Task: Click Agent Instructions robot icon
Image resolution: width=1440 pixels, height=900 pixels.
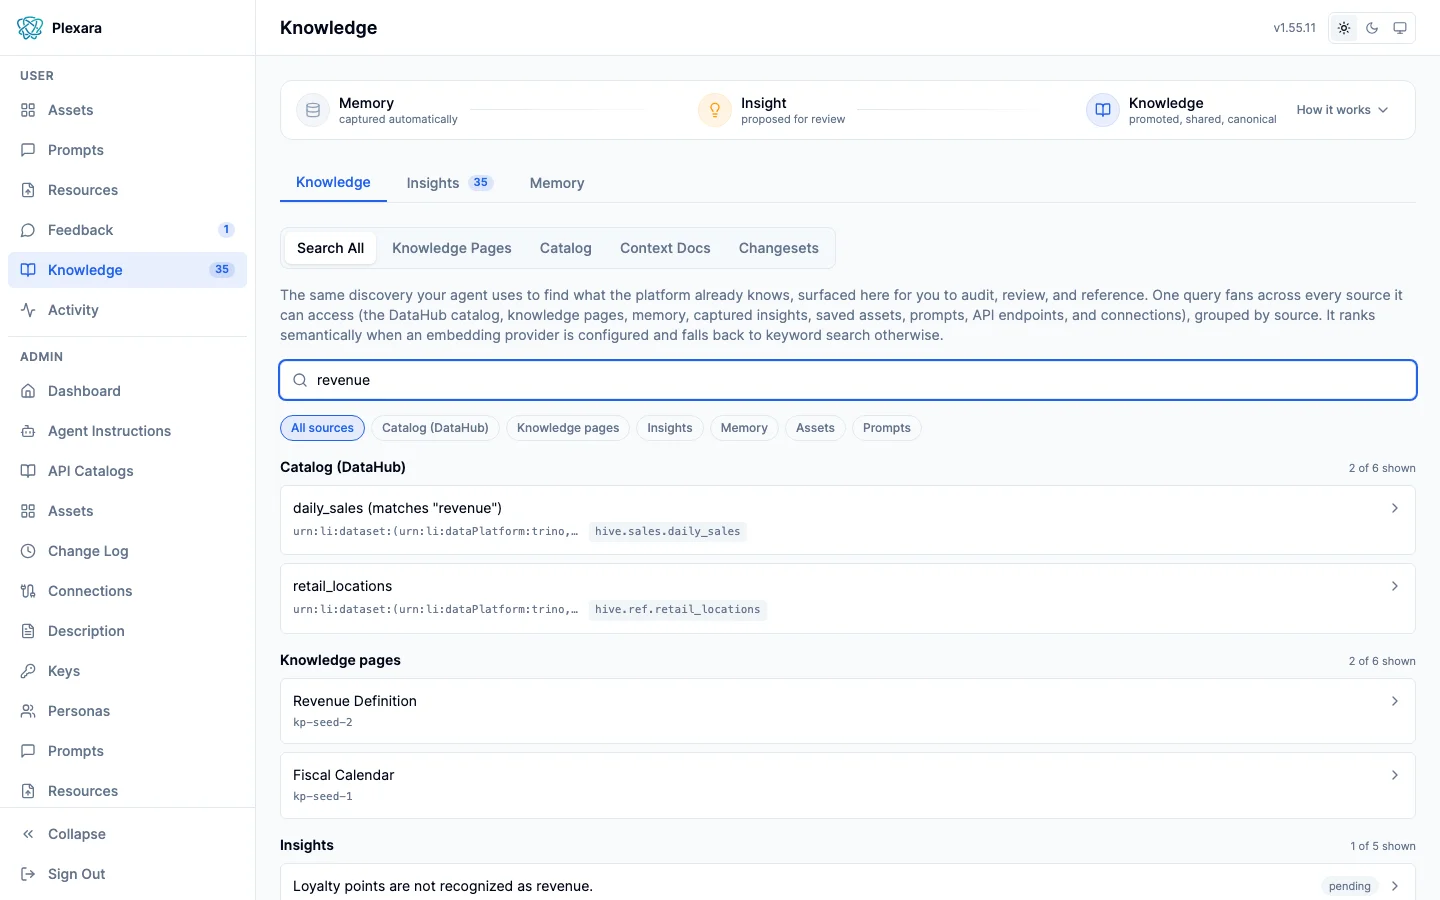Action: pyautogui.click(x=28, y=431)
